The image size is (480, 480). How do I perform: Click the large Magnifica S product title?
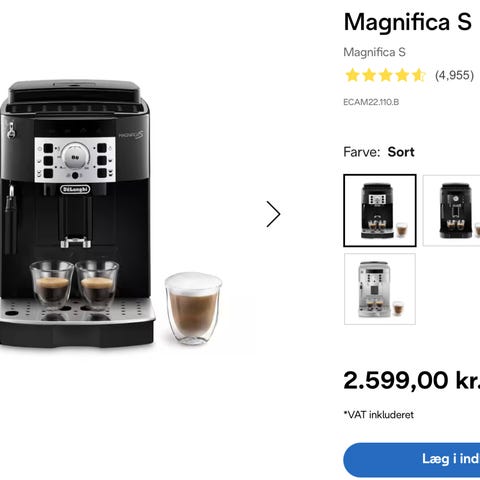(407, 22)
